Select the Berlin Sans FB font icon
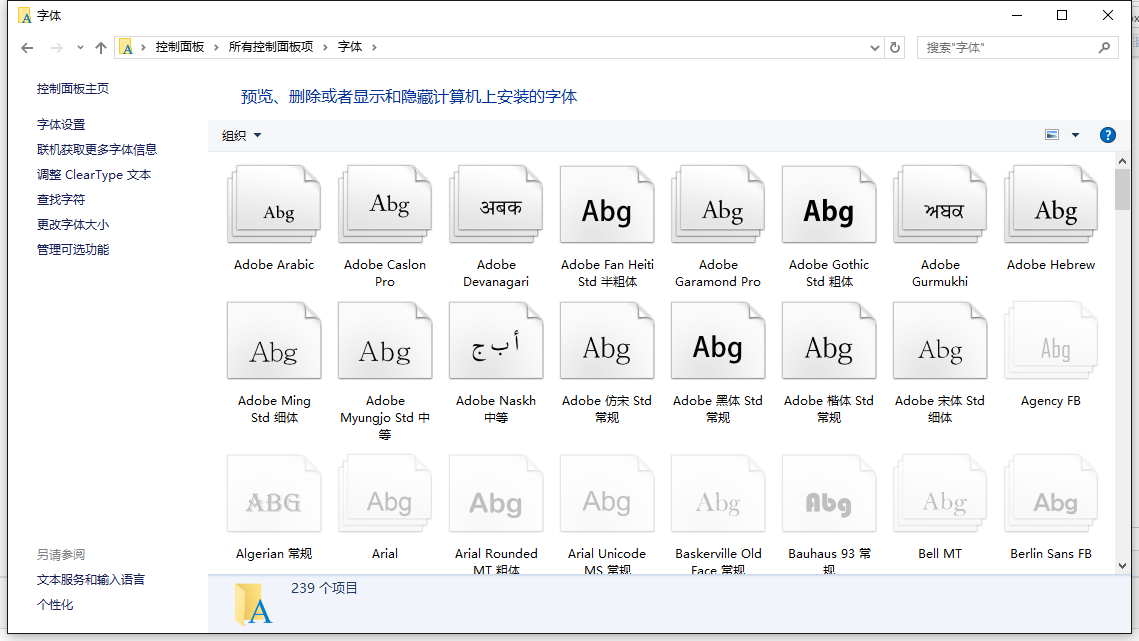 click(1051, 493)
